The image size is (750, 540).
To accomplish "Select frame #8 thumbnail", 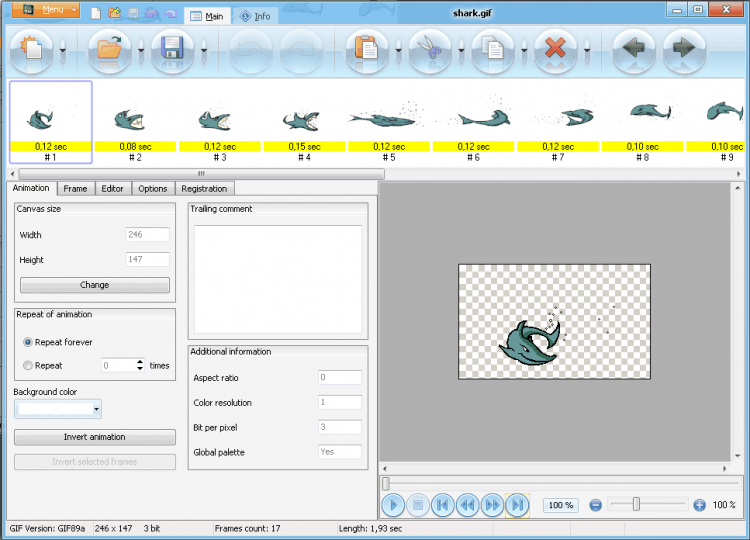I will (x=642, y=122).
